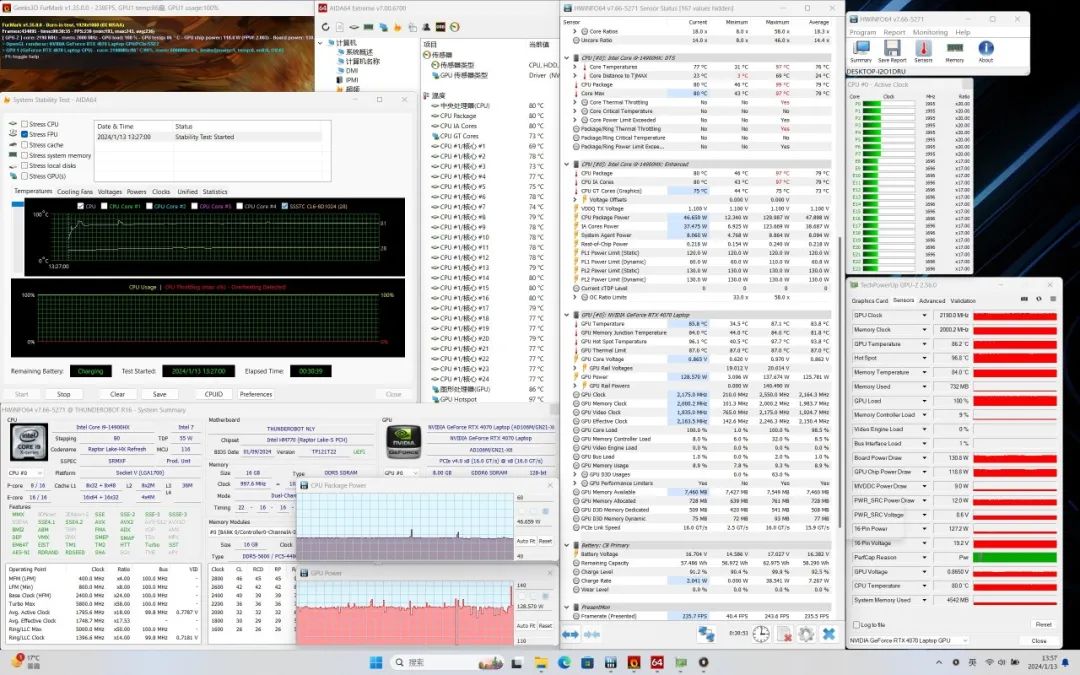Open Preferences in stability test
1080x675 pixels.
pyautogui.click(x=256, y=394)
